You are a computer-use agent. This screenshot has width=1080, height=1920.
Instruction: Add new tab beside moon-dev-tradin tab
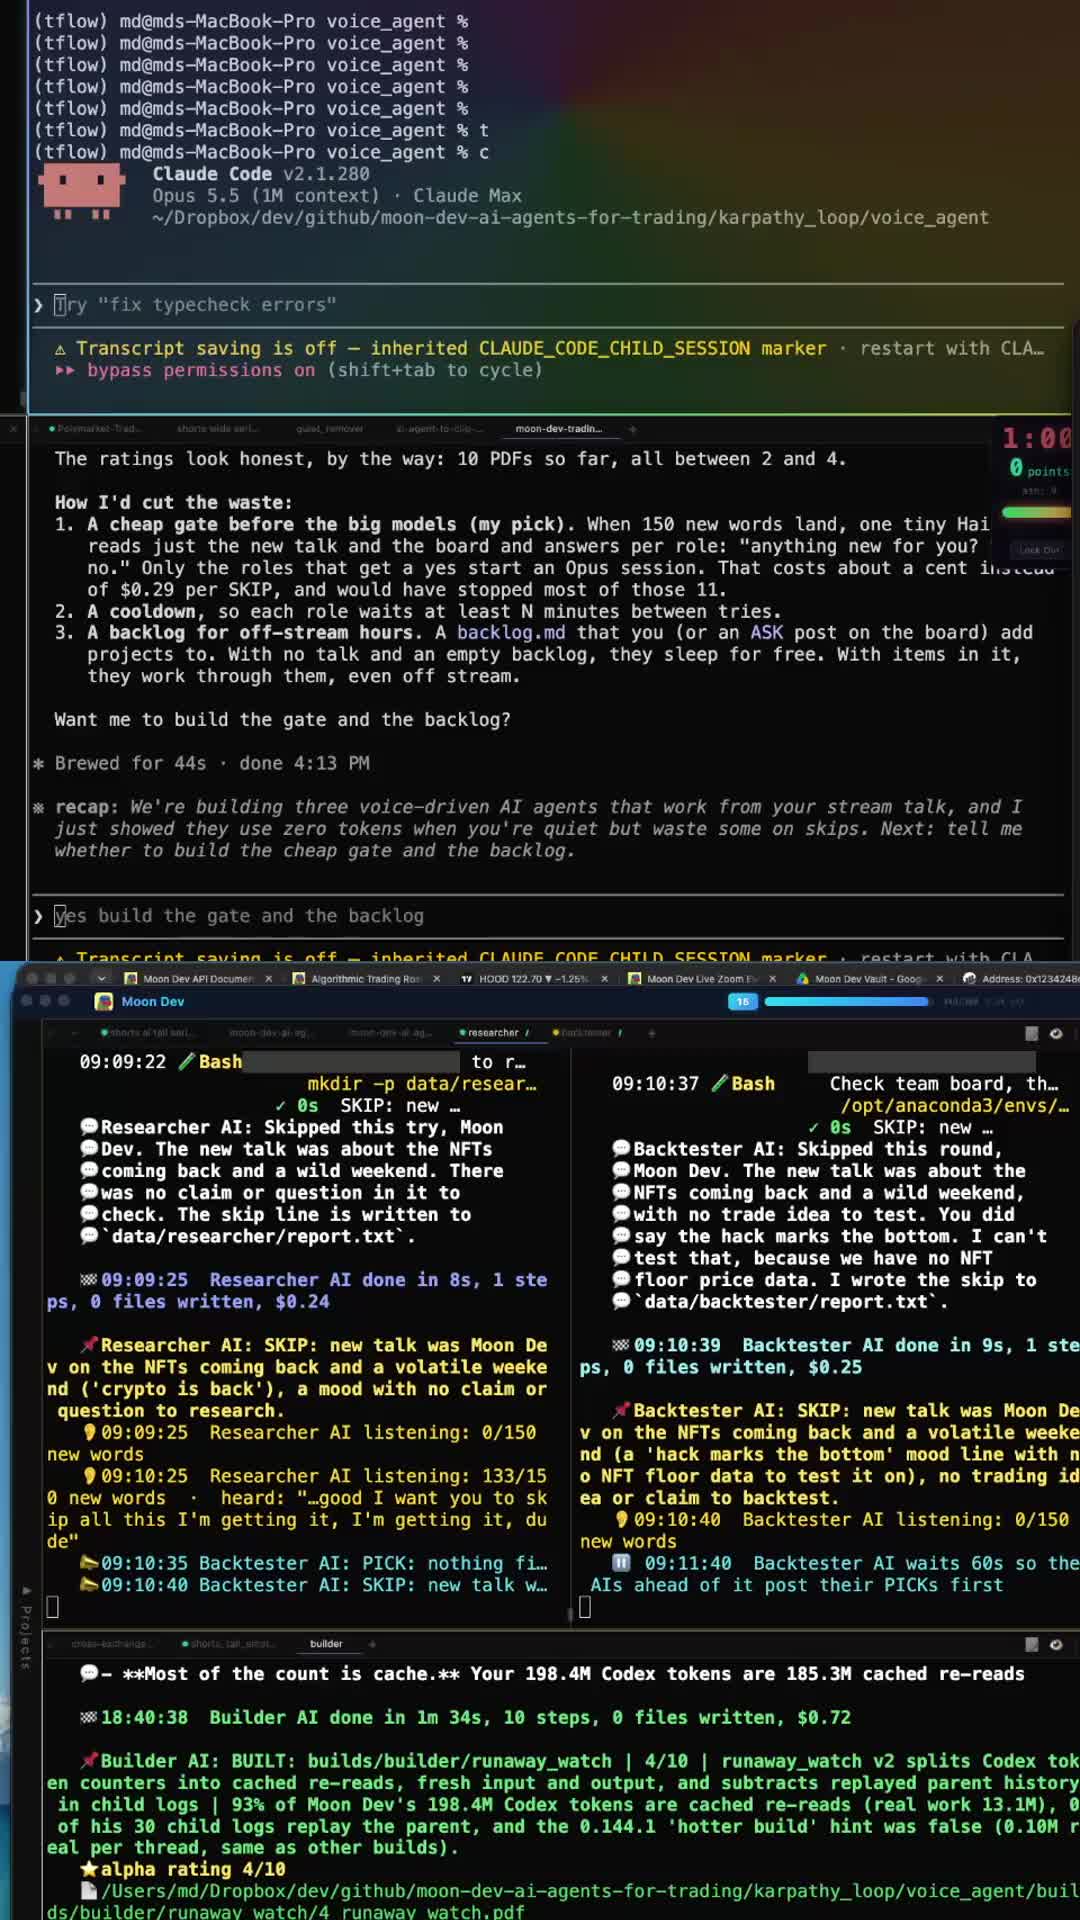point(632,429)
